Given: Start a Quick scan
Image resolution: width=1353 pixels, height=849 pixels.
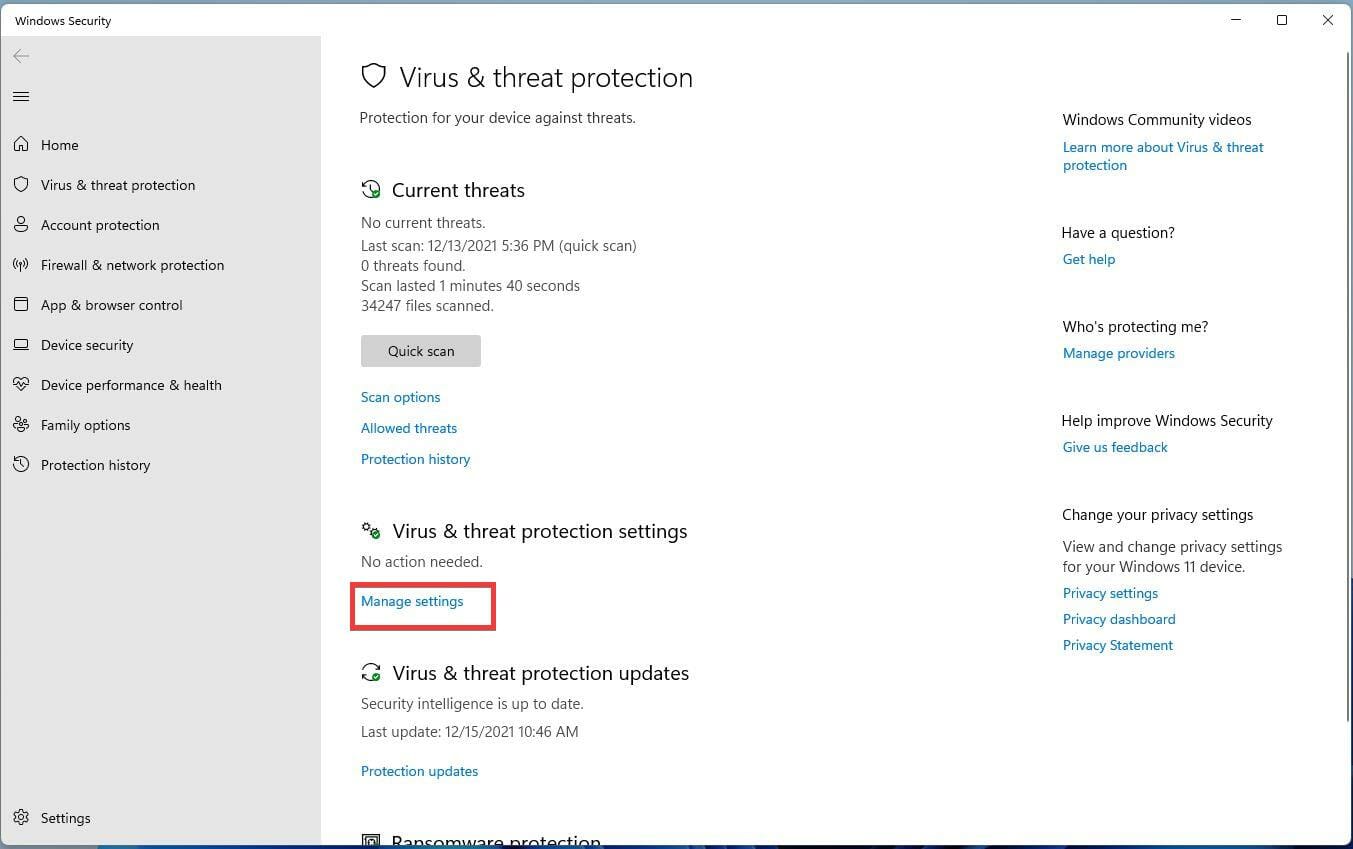Looking at the screenshot, I should 421,351.
